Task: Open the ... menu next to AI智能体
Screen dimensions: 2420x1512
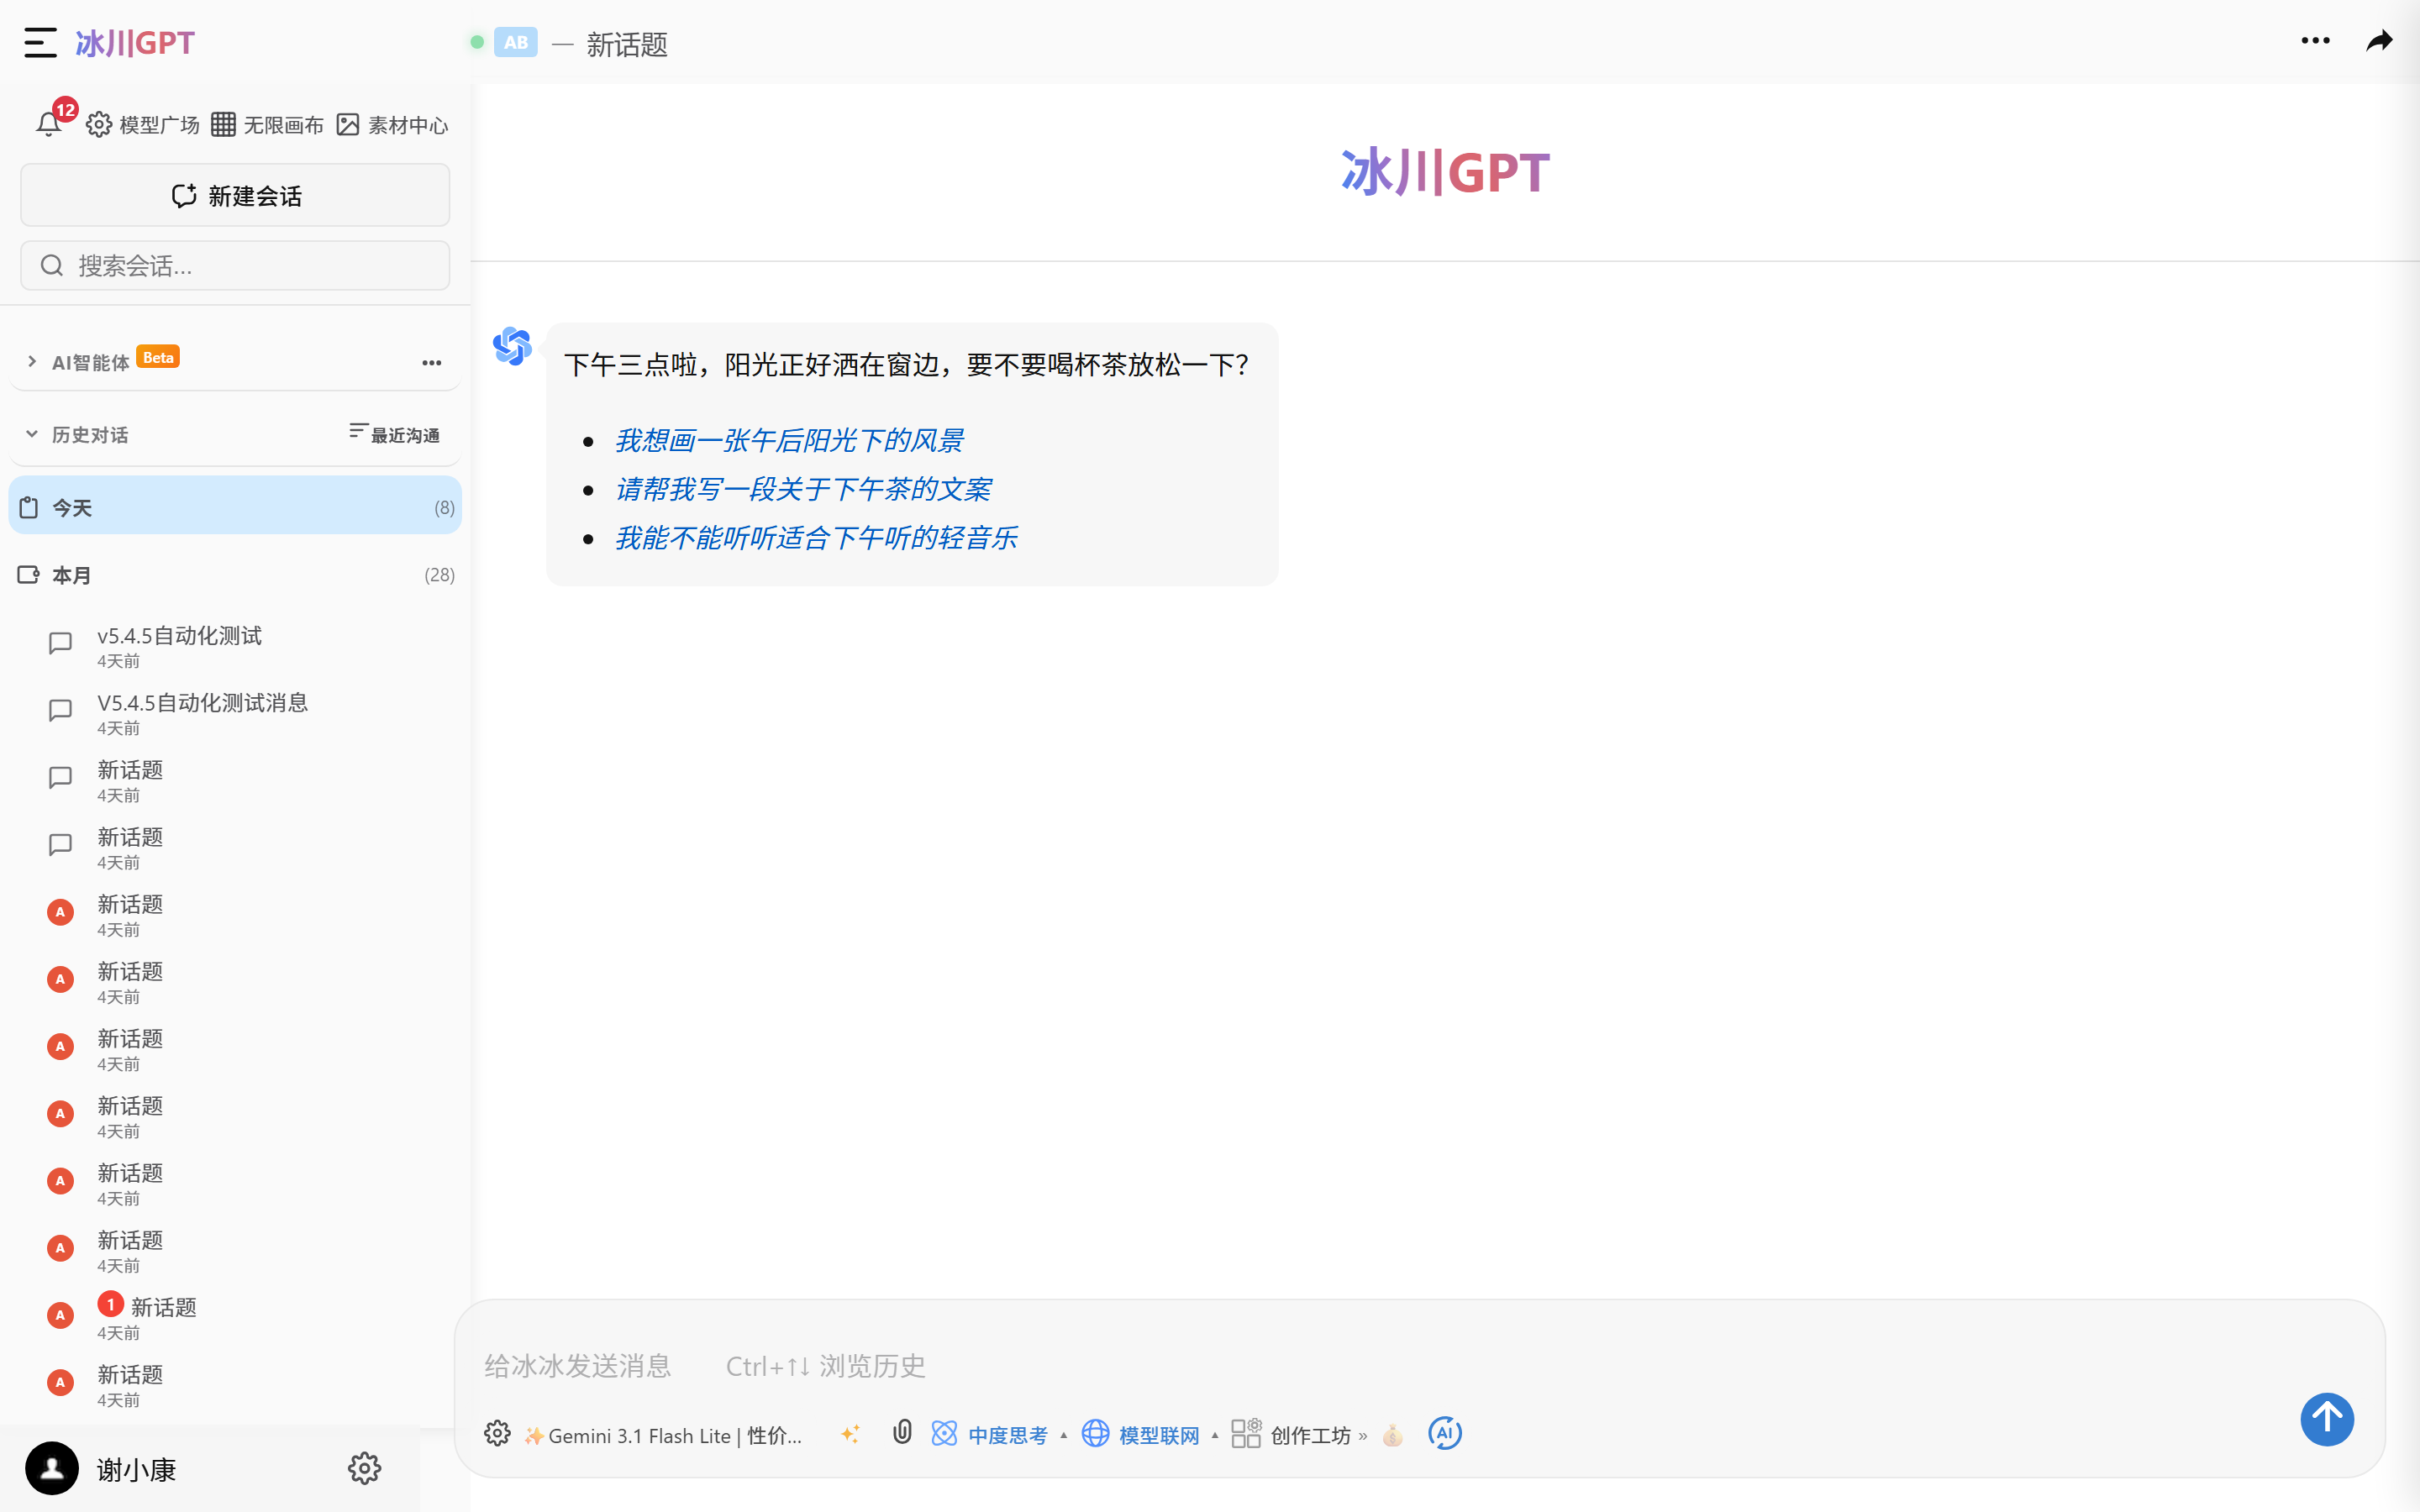Action: coord(430,362)
